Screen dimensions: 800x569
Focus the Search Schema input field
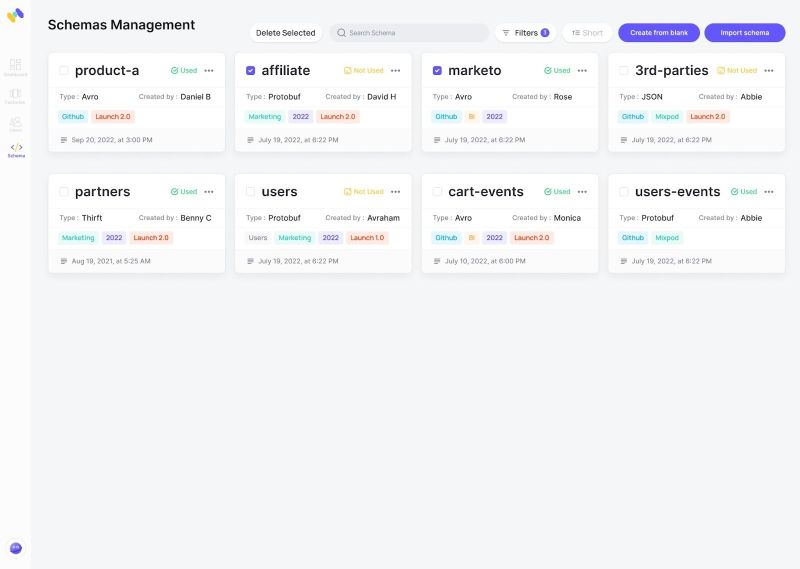click(x=409, y=33)
